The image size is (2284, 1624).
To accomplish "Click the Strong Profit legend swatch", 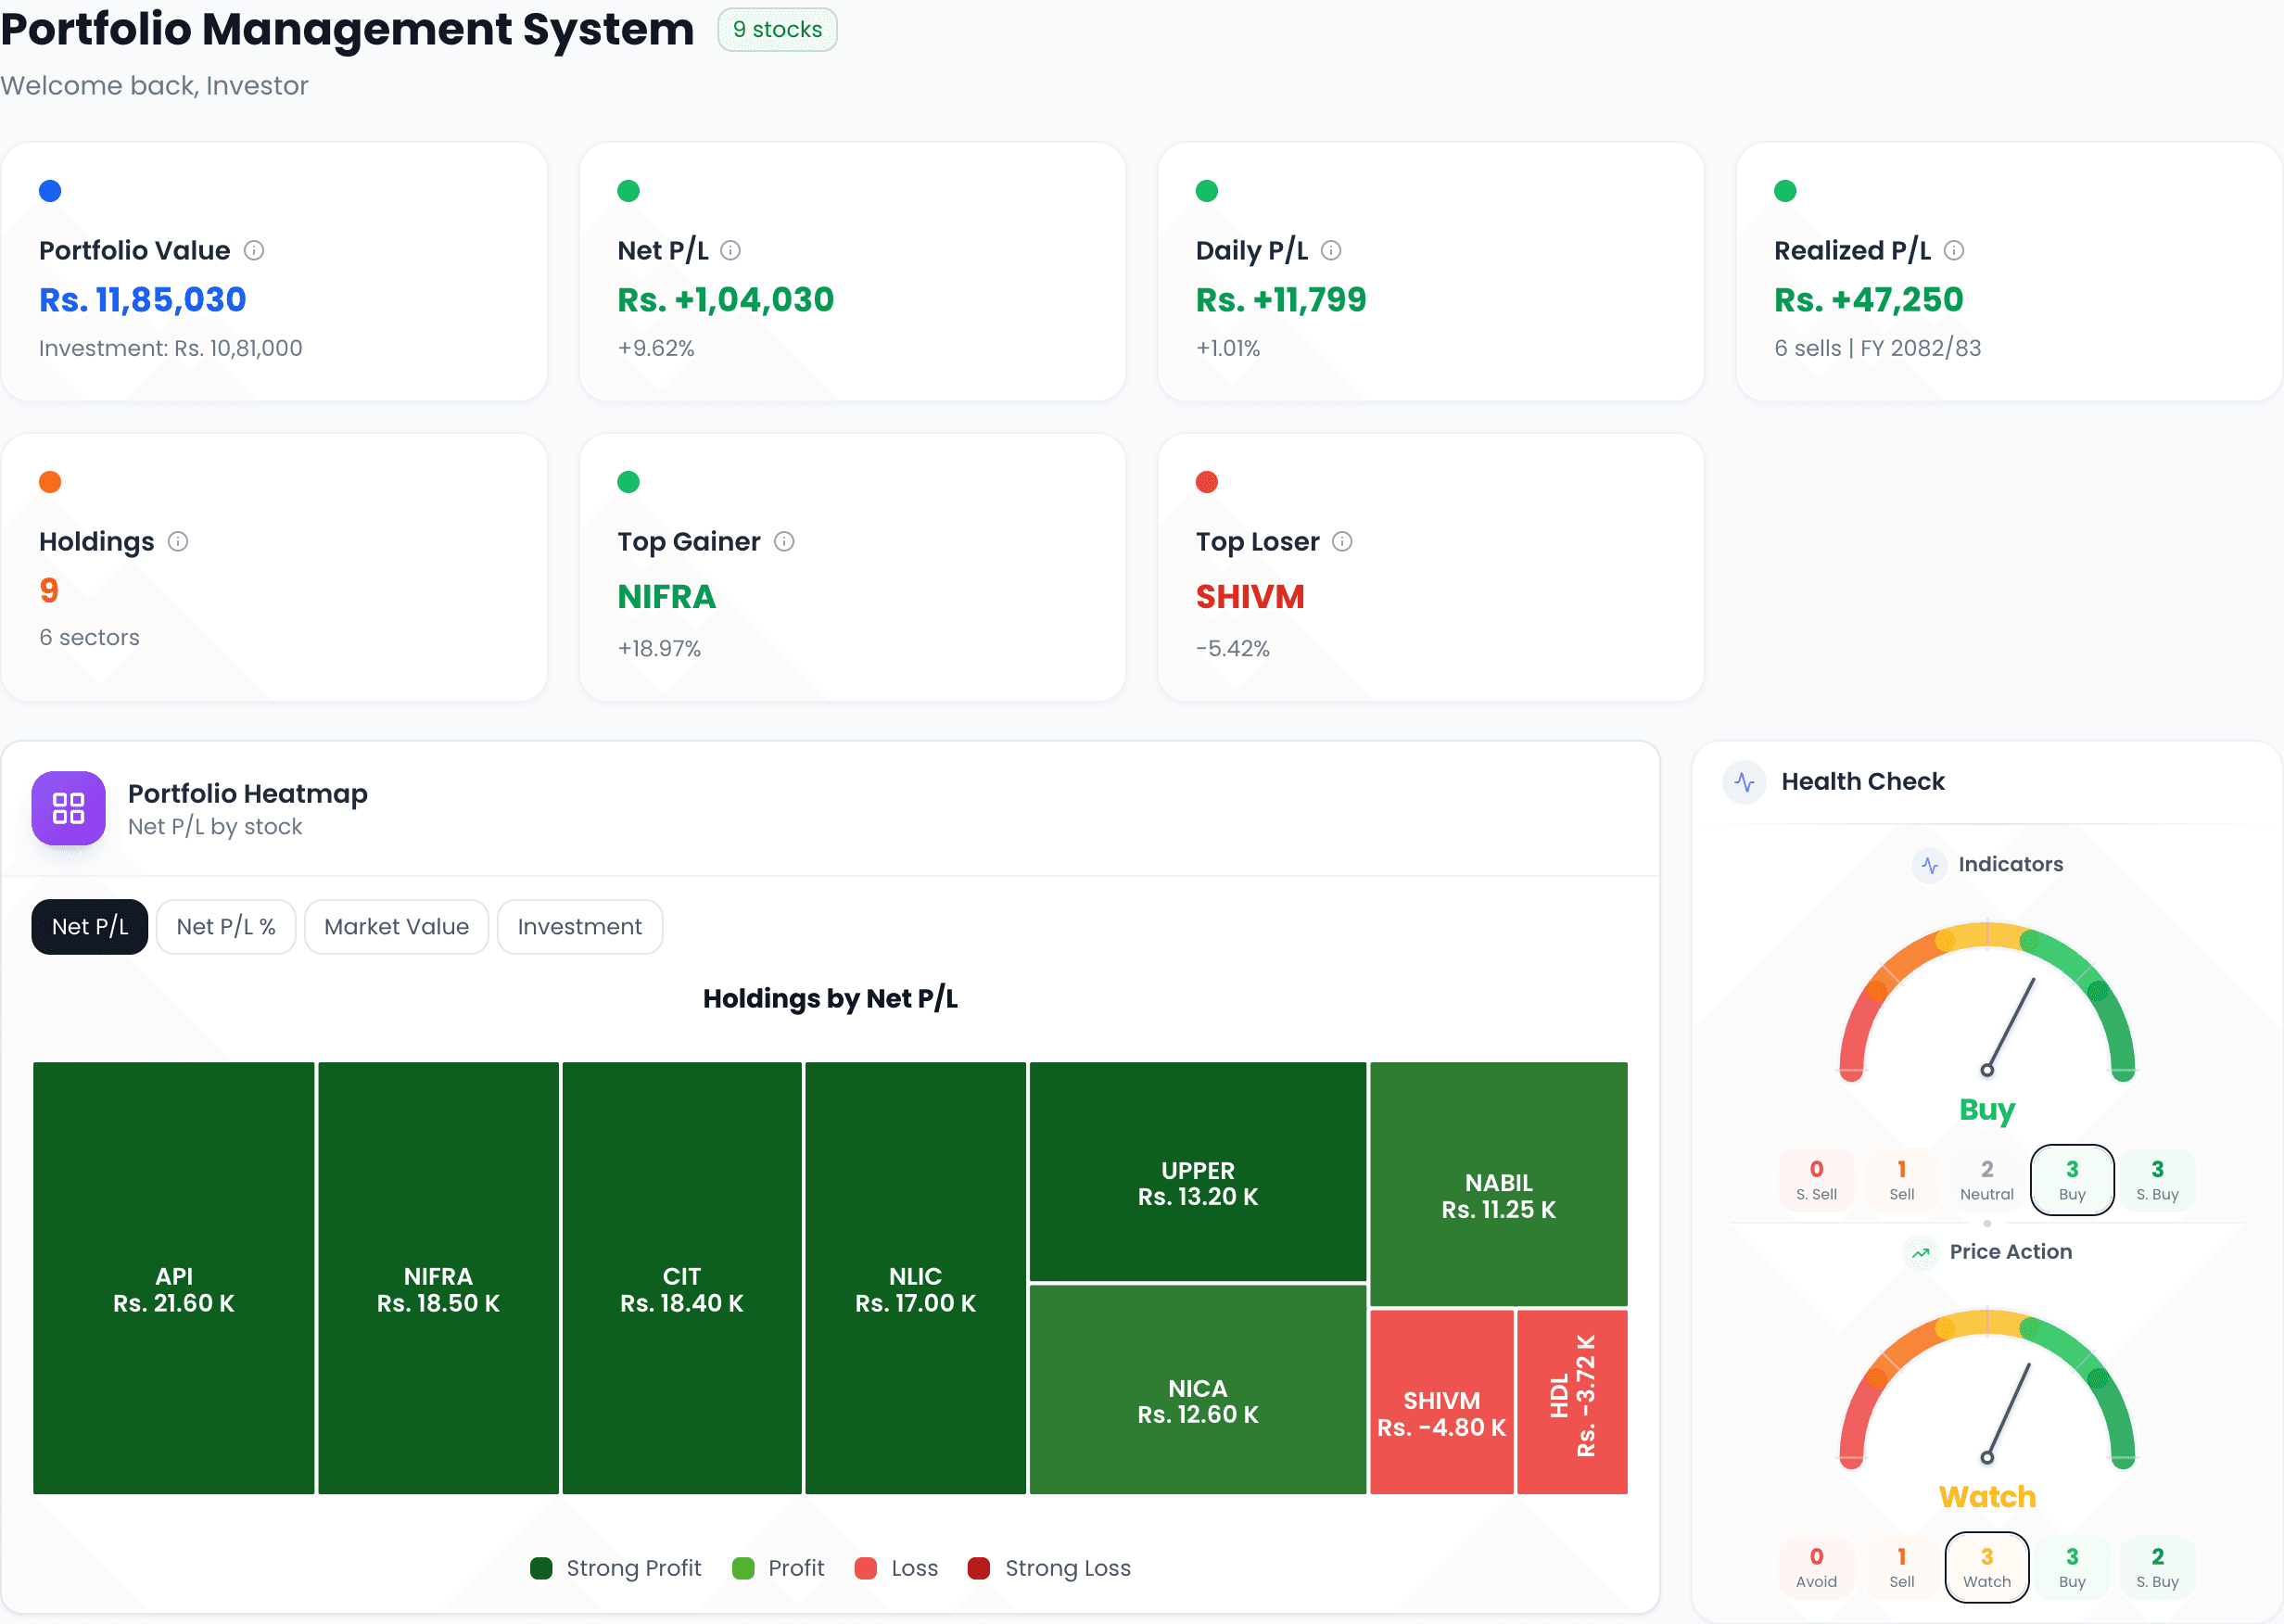I will [x=541, y=1568].
